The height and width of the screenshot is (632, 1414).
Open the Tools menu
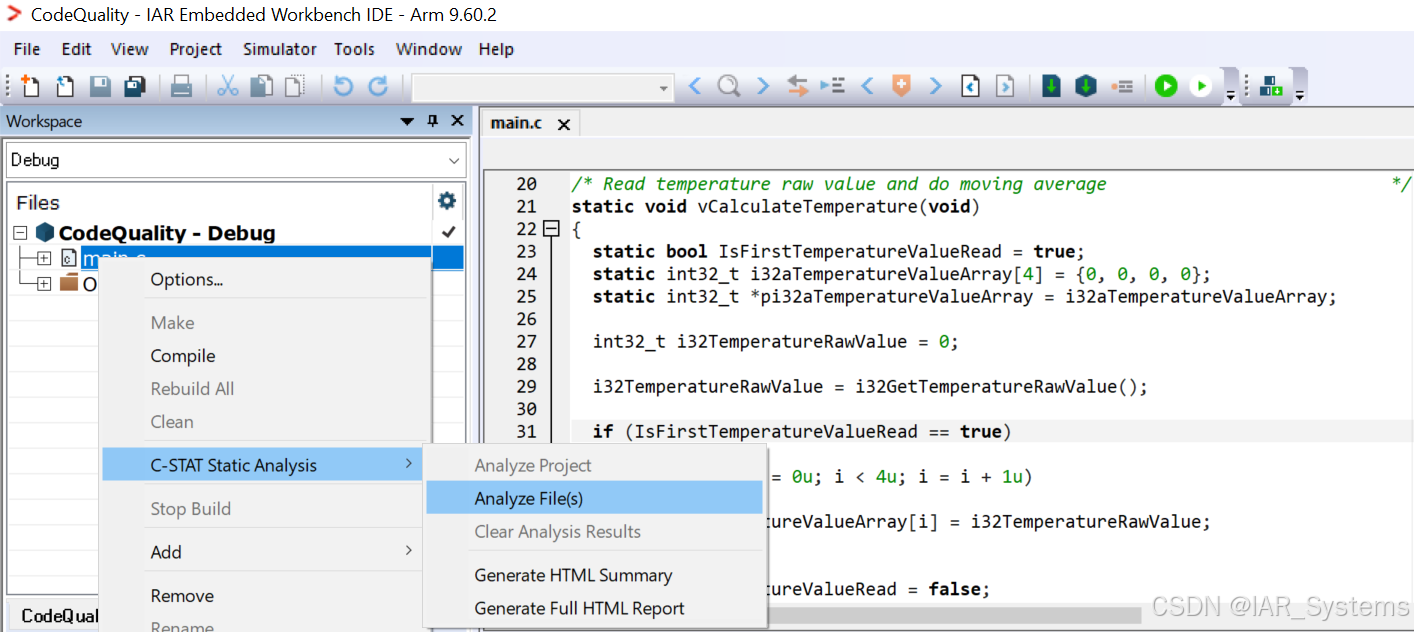(x=354, y=49)
